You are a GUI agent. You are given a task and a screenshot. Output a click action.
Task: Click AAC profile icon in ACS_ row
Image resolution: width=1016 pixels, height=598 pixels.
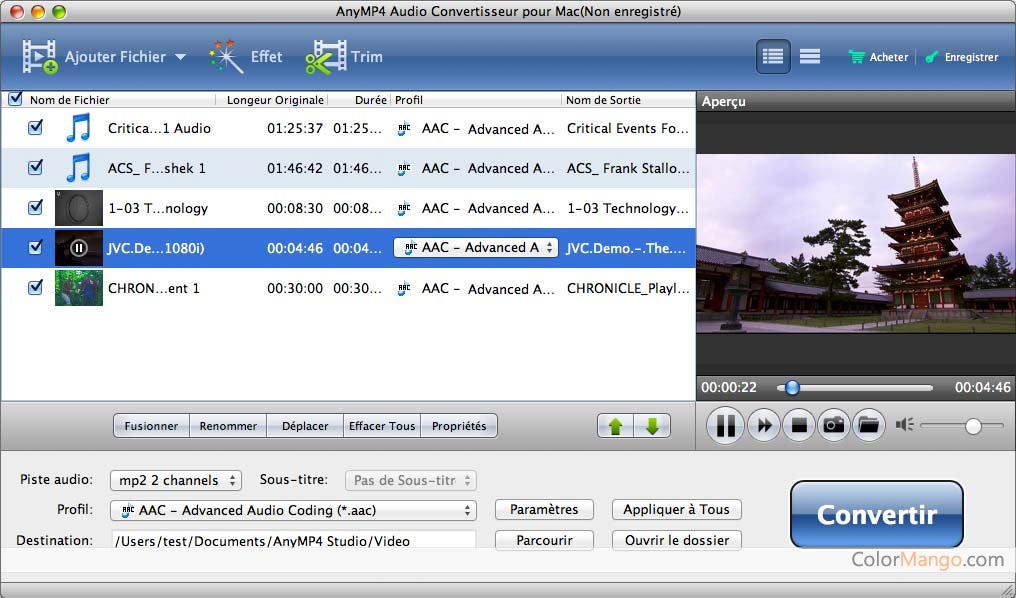click(x=404, y=168)
